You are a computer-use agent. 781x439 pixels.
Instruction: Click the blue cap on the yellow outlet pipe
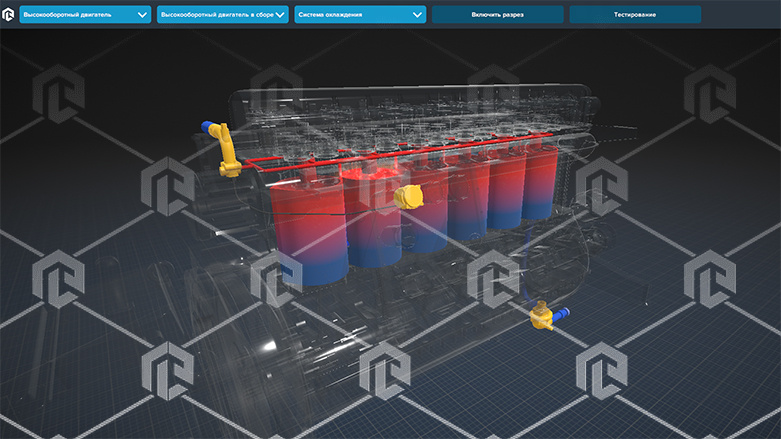point(210,128)
